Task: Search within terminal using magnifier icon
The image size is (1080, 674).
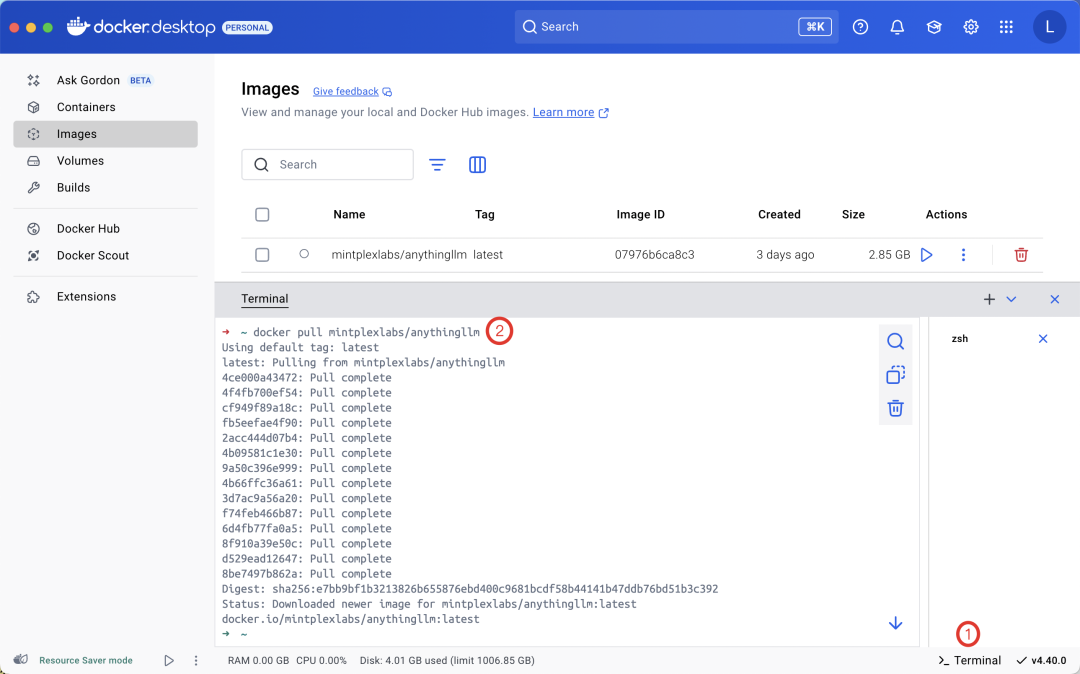Action: (895, 341)
